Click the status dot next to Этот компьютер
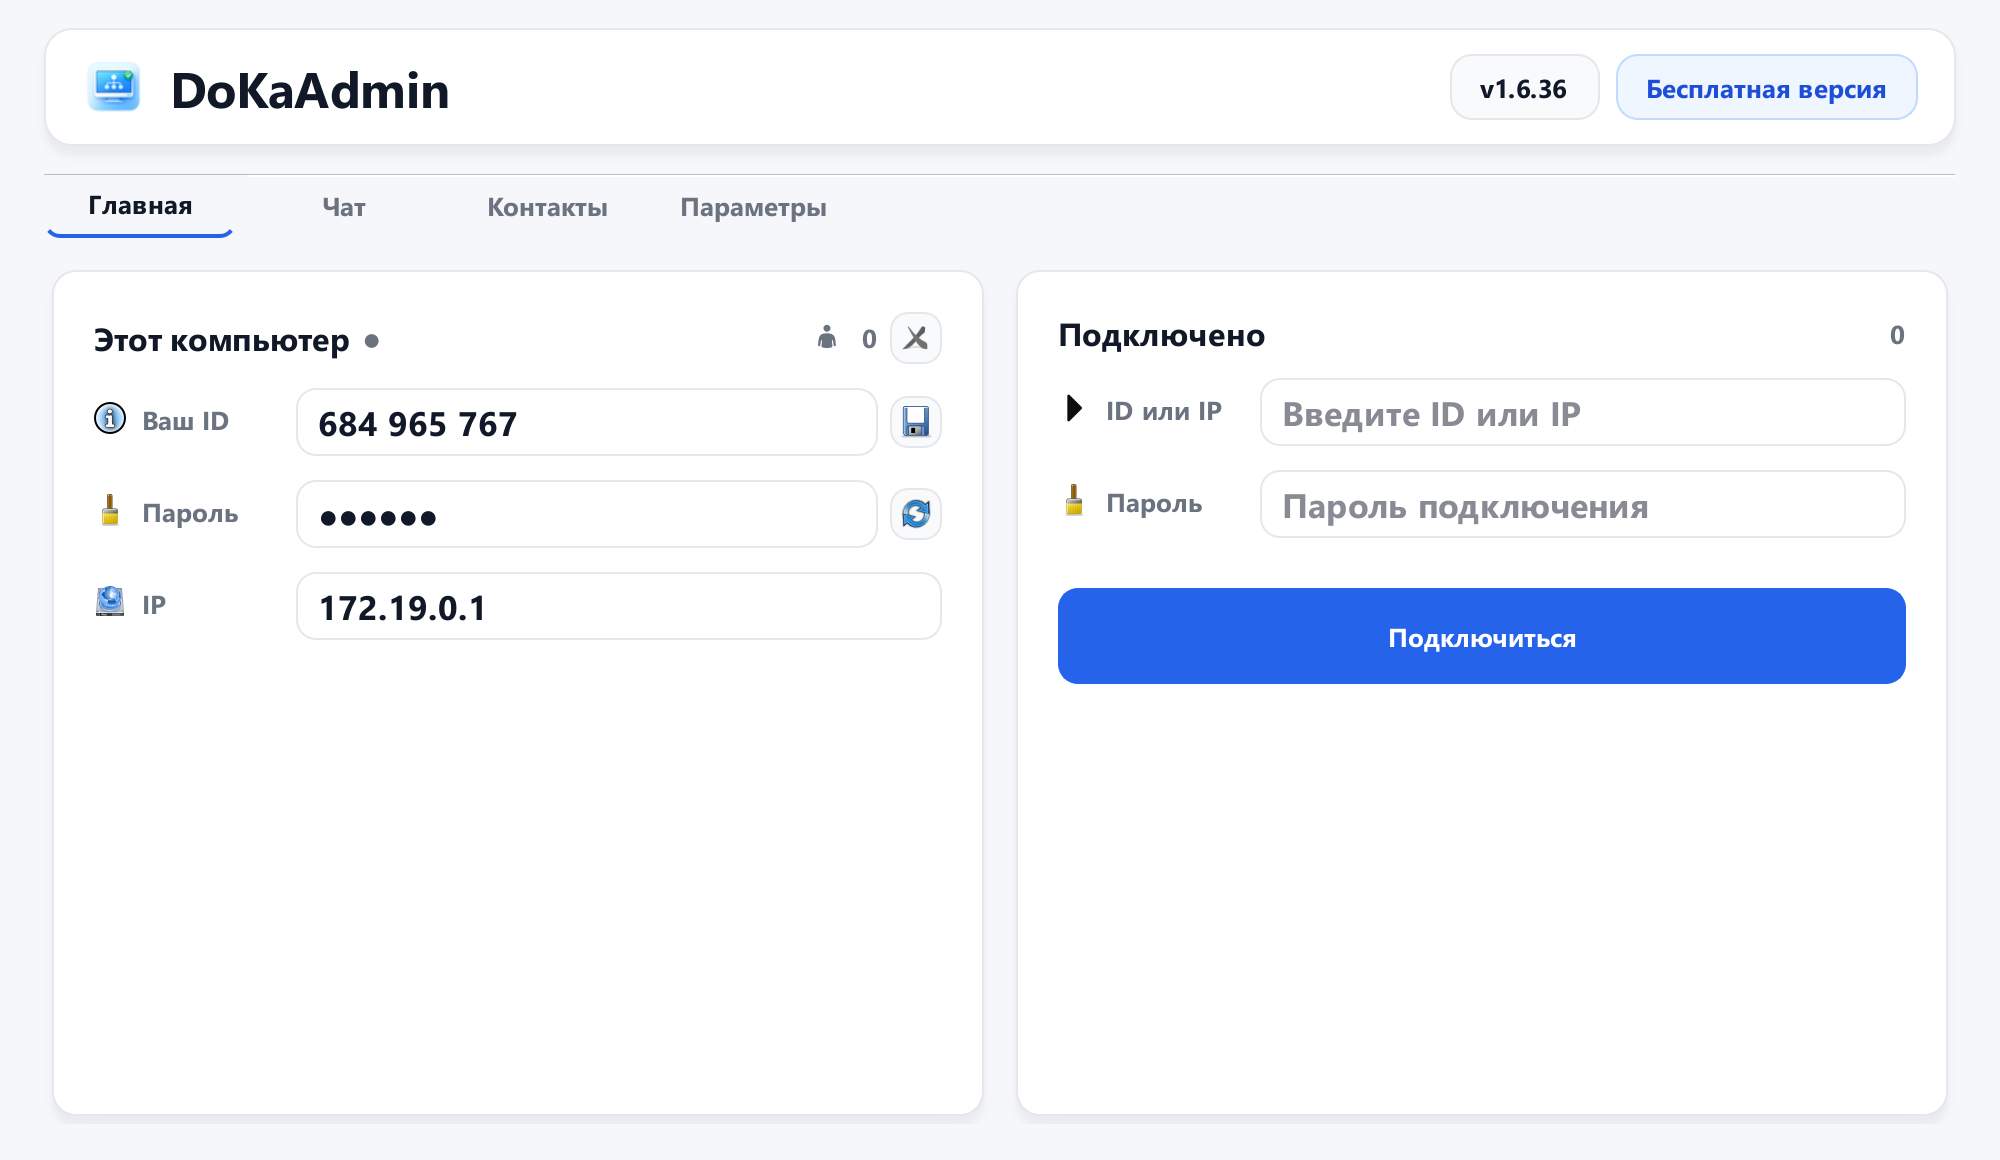 (x=372, y=341)
